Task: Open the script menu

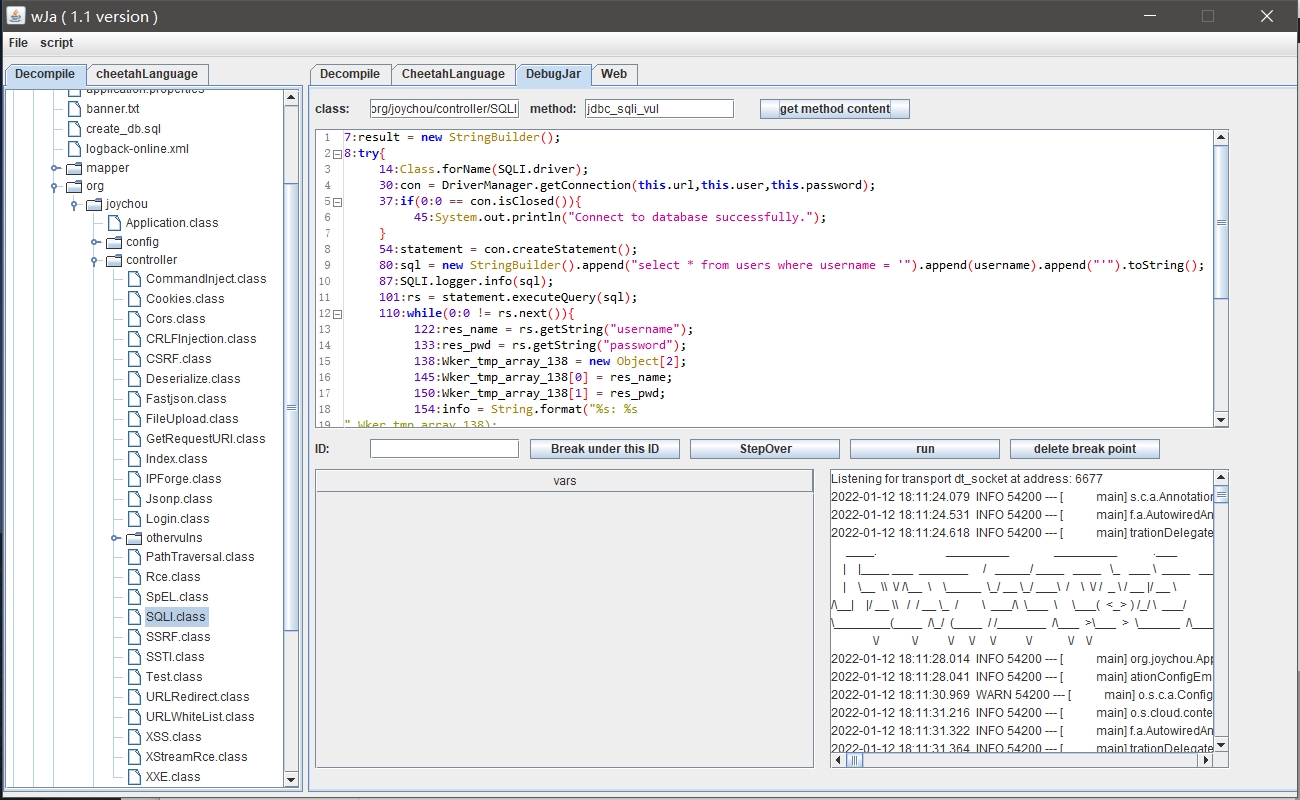Action: pyautogui.click(x=57, y=43)
